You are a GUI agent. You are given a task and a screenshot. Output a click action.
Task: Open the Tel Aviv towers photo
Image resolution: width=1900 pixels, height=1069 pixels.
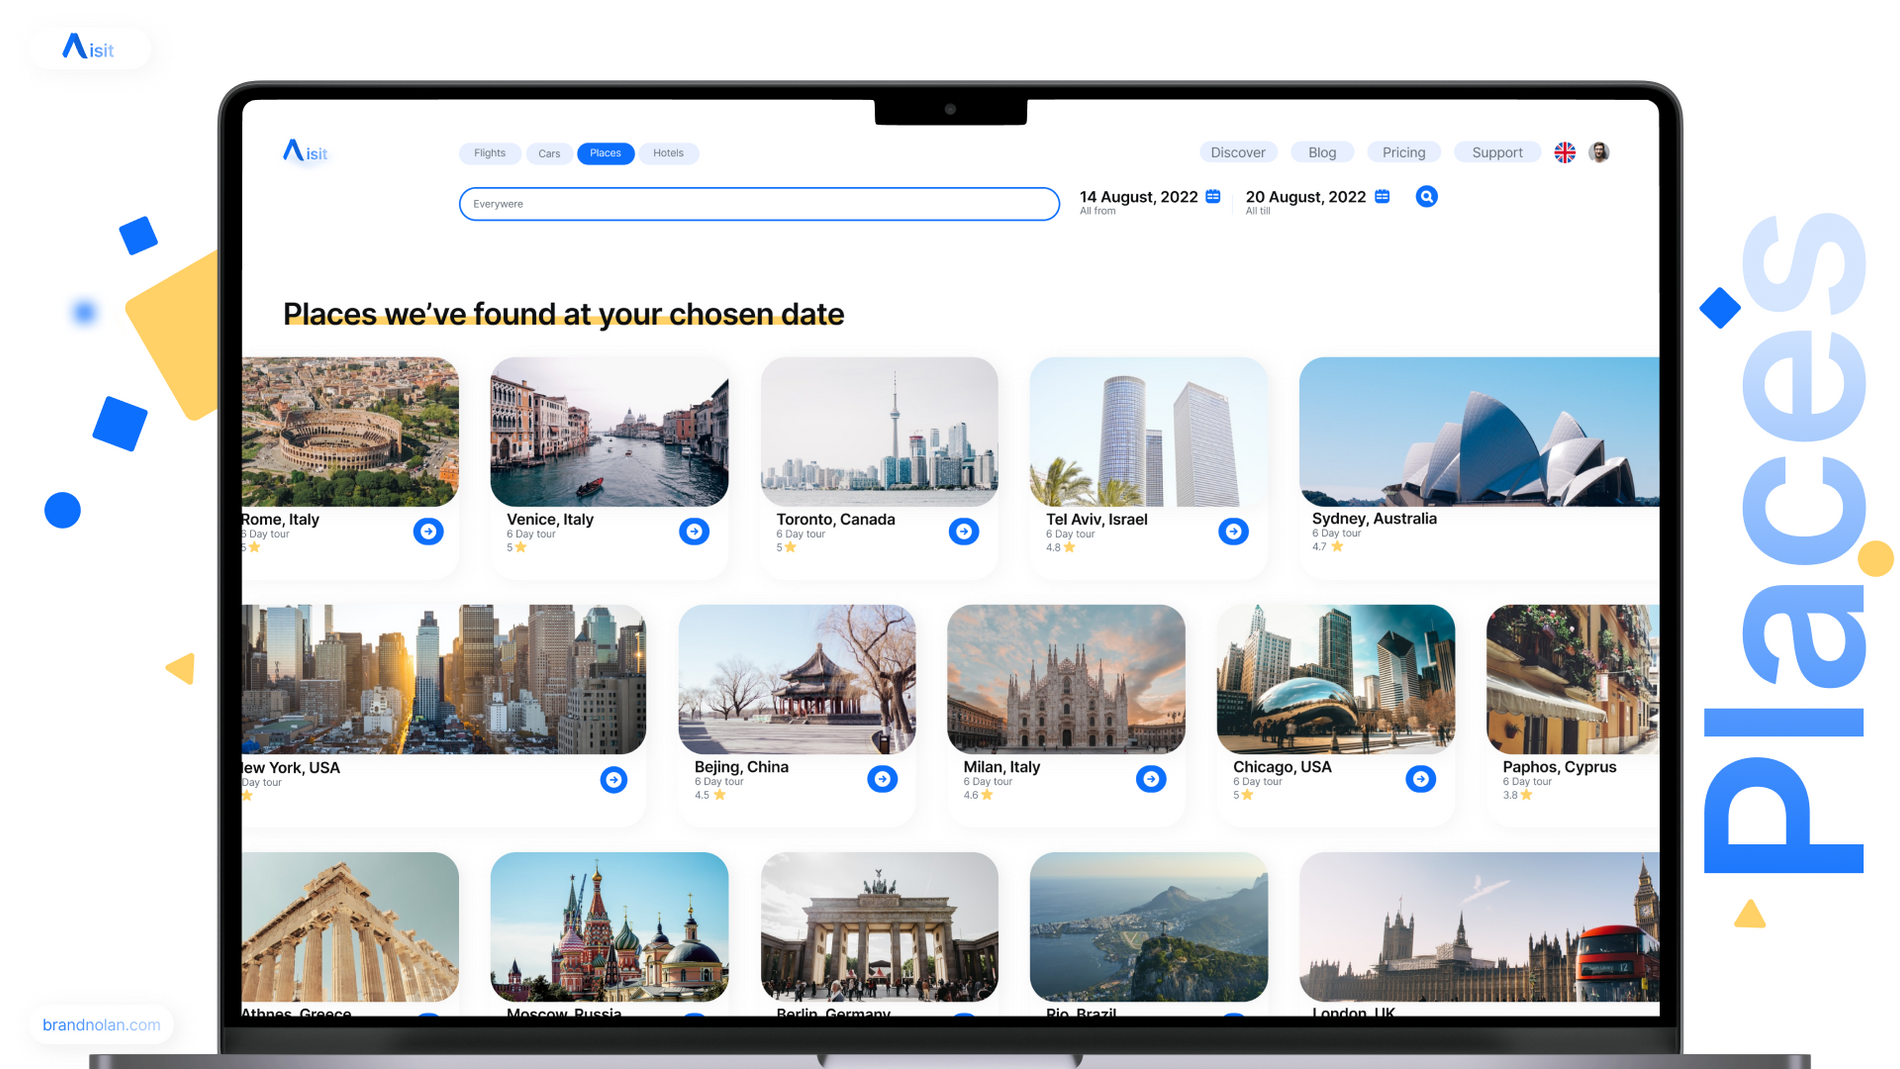coord(1148,431)
